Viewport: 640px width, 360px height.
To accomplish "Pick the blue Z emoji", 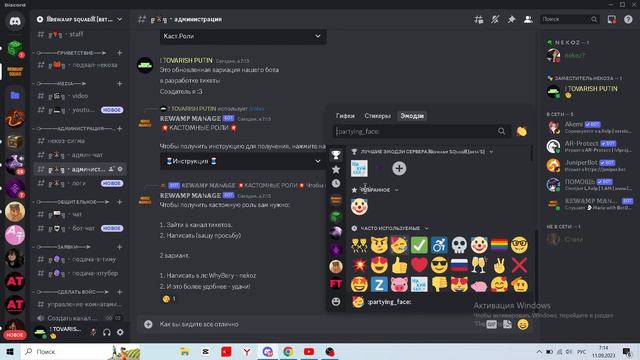I will tap(379, 284).
